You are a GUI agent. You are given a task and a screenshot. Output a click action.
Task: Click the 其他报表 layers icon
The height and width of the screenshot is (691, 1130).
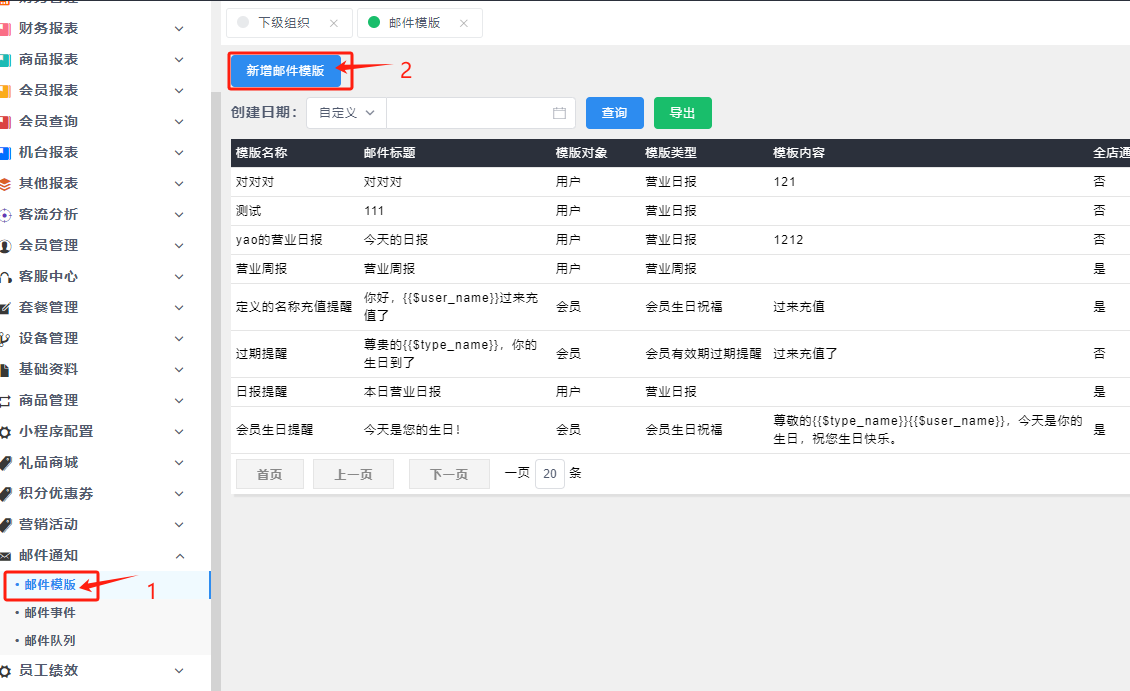[x=5, y=184]
